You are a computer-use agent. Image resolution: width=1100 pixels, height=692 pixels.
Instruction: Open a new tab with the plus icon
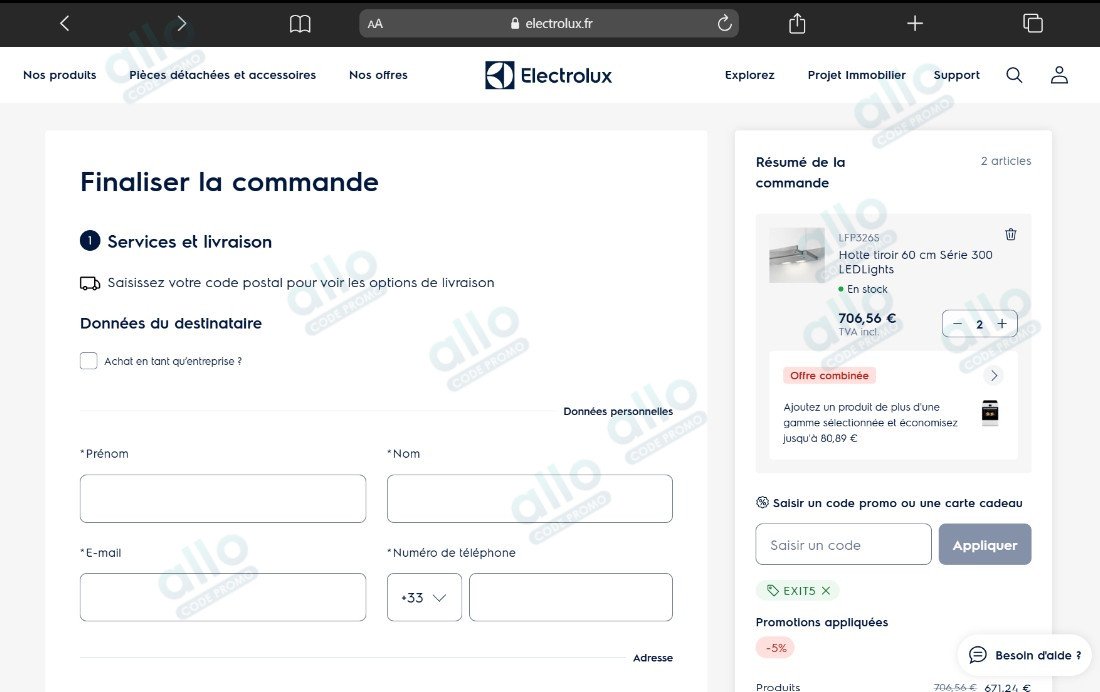(915, 23)
